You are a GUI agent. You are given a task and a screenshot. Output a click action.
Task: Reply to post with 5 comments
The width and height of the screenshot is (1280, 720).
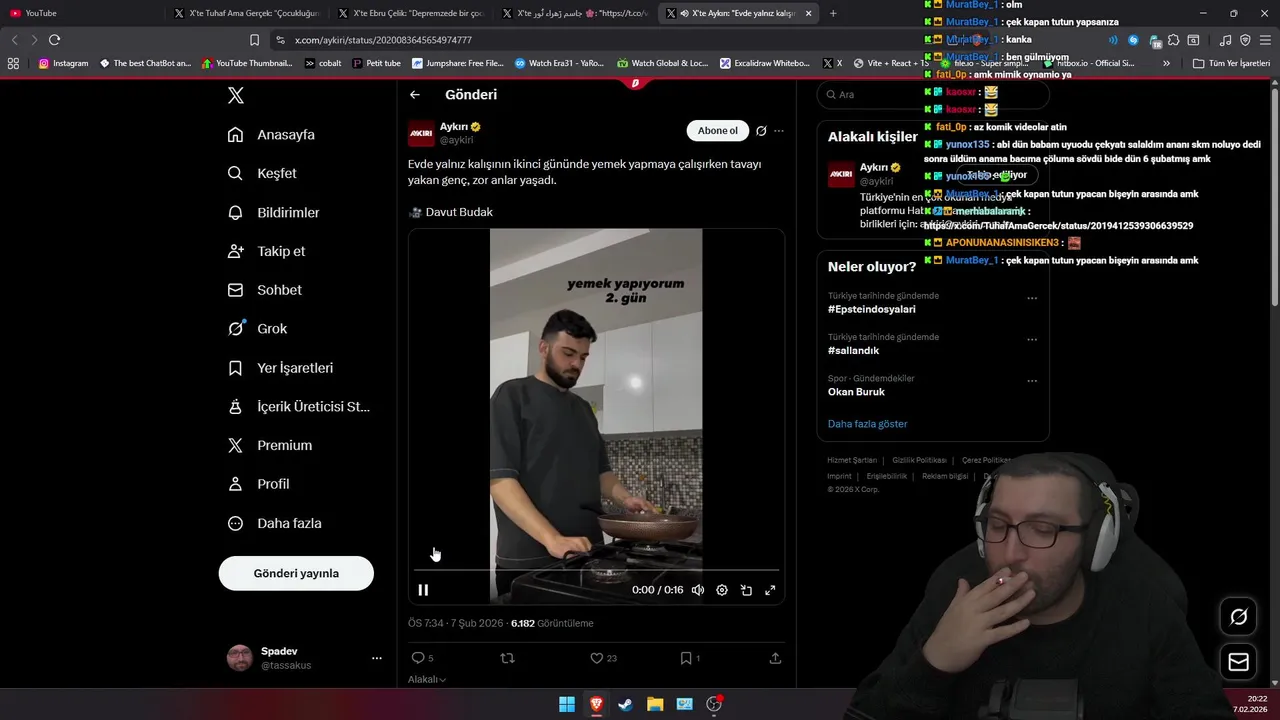click(422, 658)
